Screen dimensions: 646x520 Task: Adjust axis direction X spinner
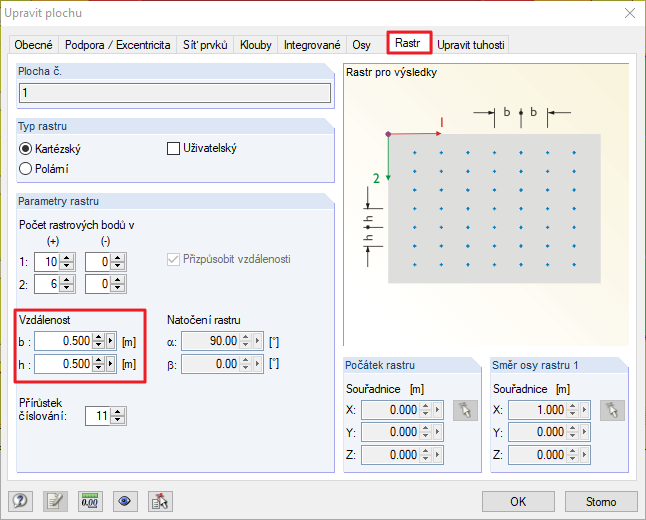click(573, 410)
